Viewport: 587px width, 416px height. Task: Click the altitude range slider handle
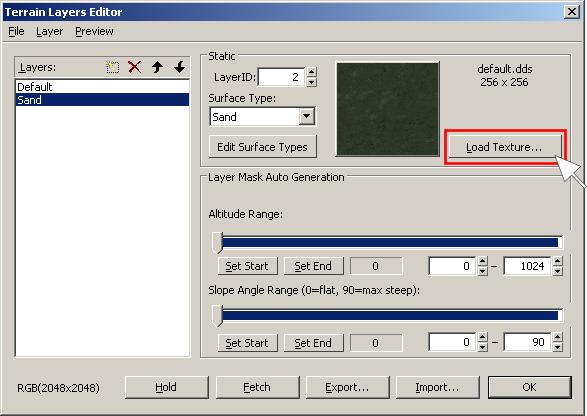pos(218,243)
